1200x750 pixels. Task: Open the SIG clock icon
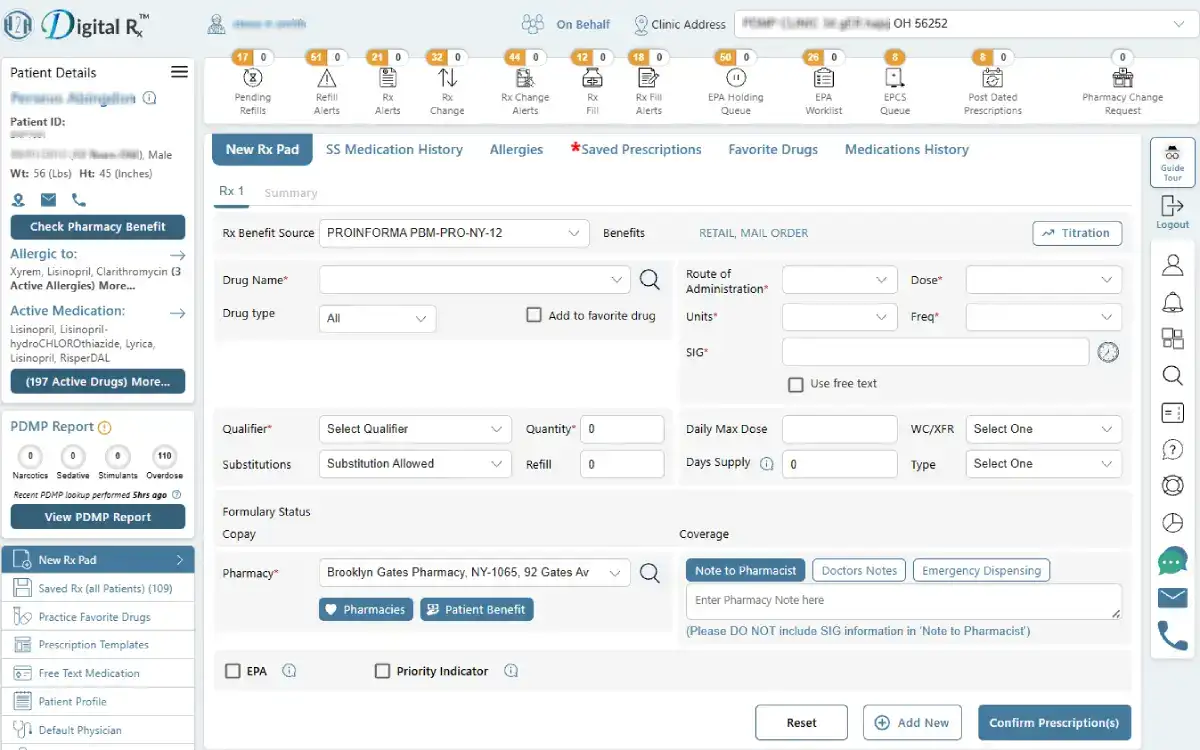coord(1108,352)
